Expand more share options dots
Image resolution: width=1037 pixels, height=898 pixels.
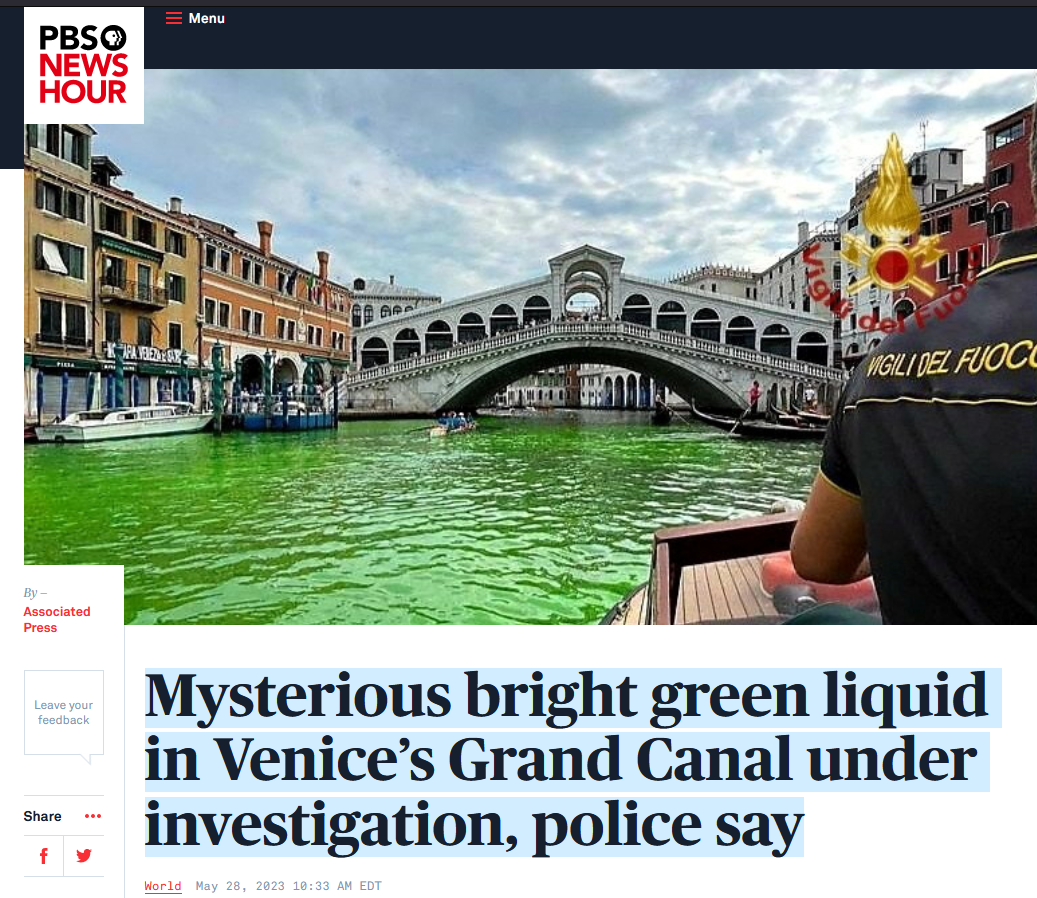93,816
